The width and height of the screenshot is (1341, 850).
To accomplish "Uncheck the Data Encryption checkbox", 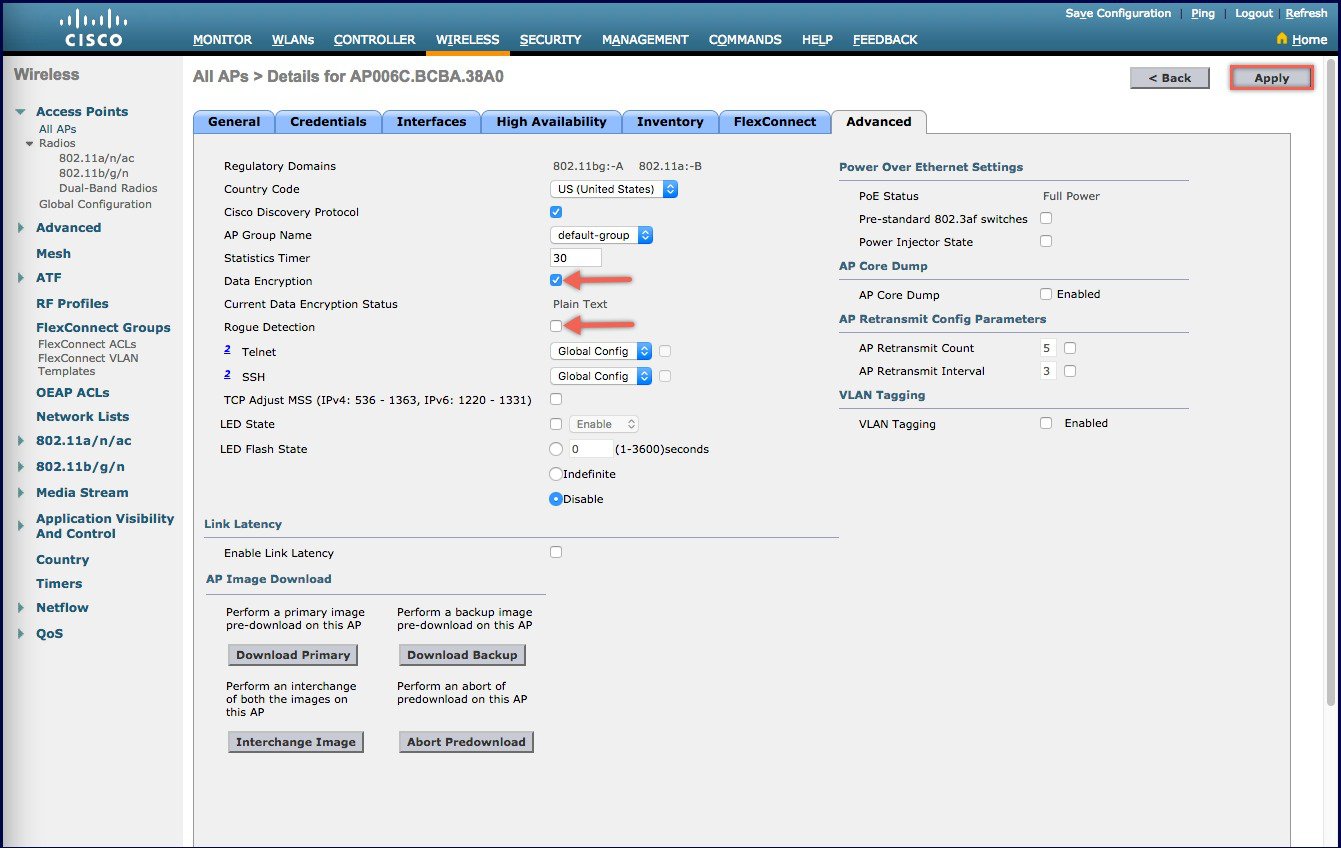I will coord(556,281).
